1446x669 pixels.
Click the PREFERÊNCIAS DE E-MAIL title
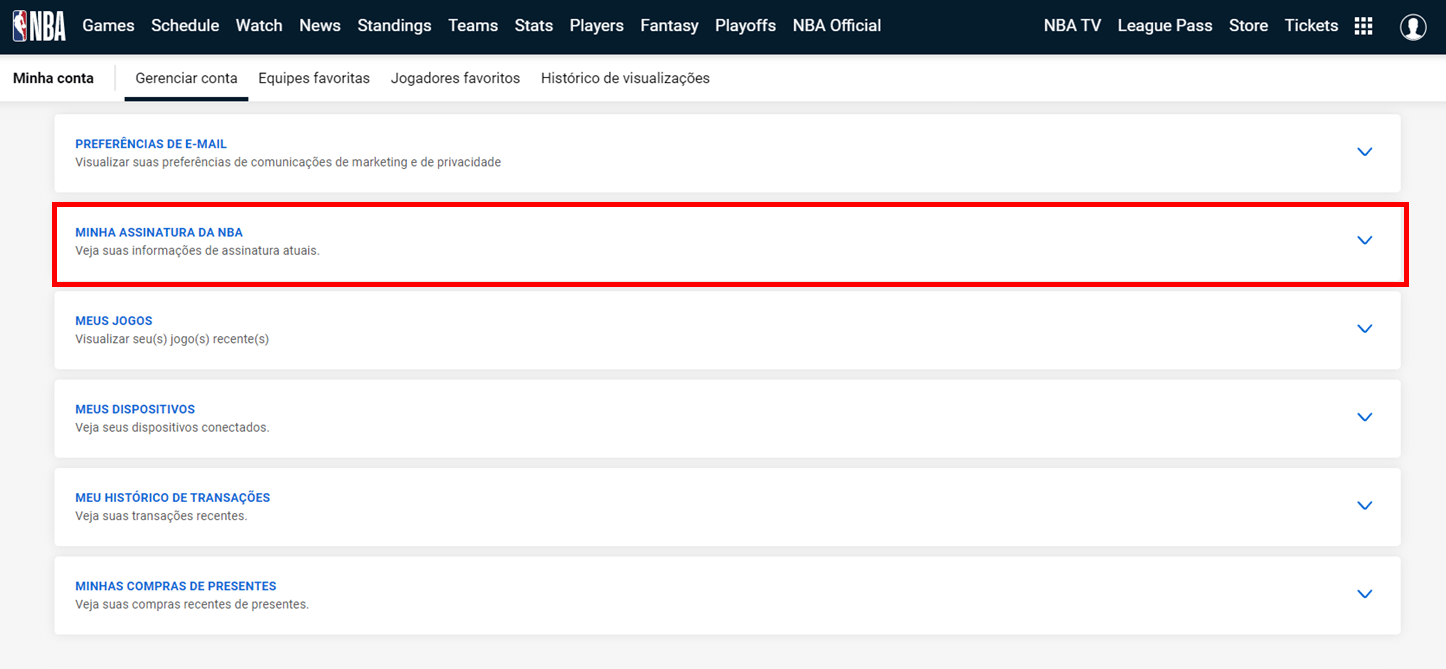(x=151, y=144)
